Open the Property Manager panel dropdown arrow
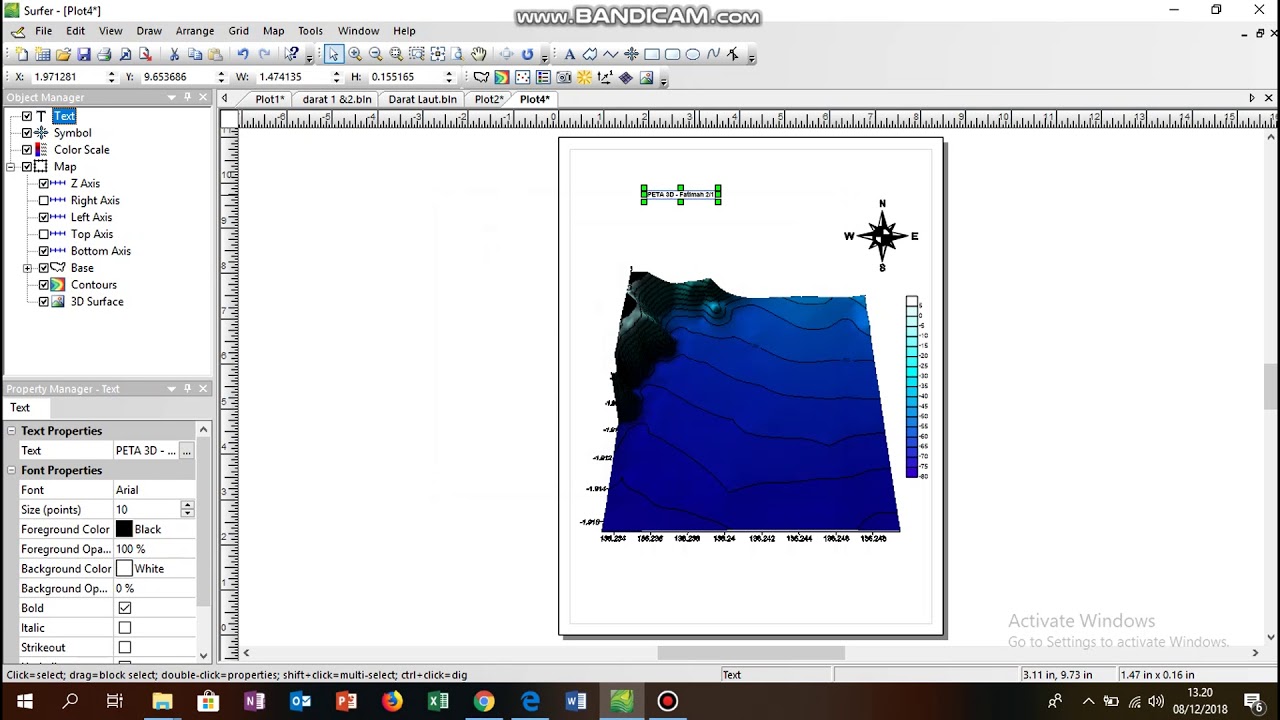Viewport: 1280px width, 720px height. (x=171, y=389)
